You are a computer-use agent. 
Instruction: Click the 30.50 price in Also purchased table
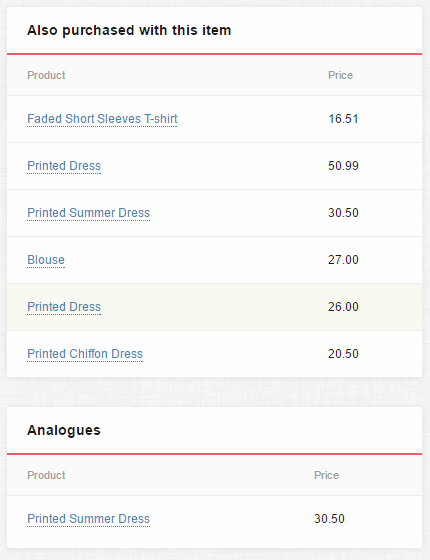pos(343,213)
